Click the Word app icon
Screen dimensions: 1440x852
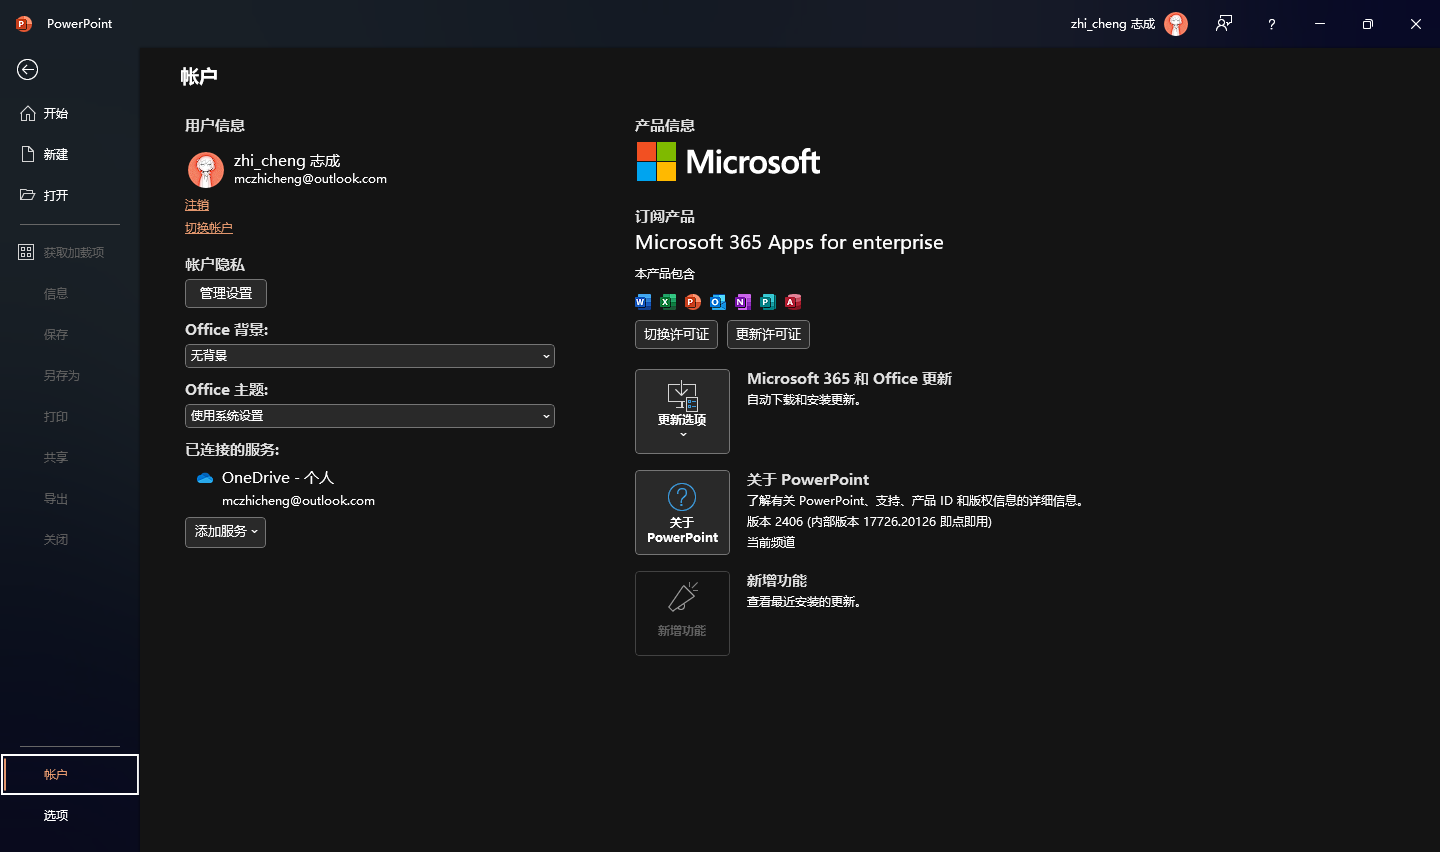click(643, 302)
